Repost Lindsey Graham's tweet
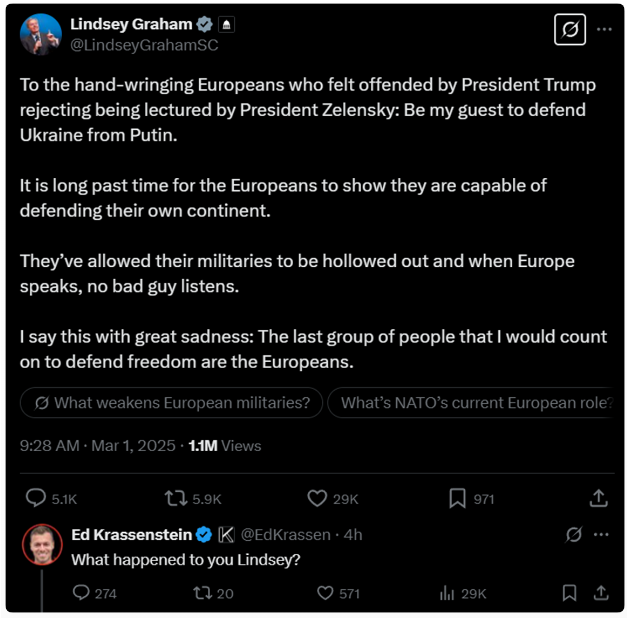This screenshot has width=628, height=619. coord(175,498)
